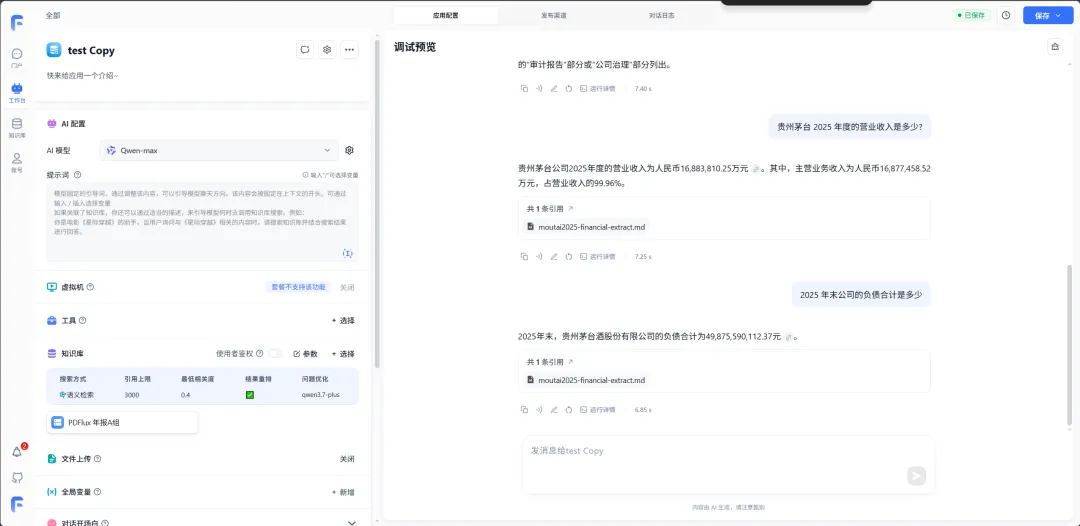Click citation icon after 16,883,810.25万元
The height and width of the screenshot is (526, 1080).
click(x=756, y=169)
